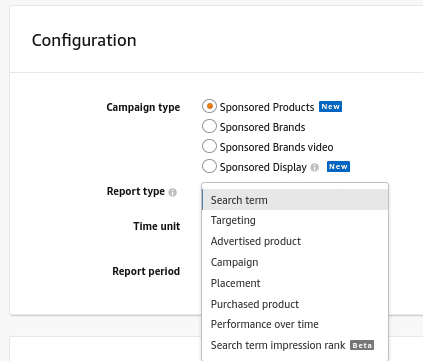Click the Beta badge on impression rank
The image size is (423, 361).
(x=362, y=345)
